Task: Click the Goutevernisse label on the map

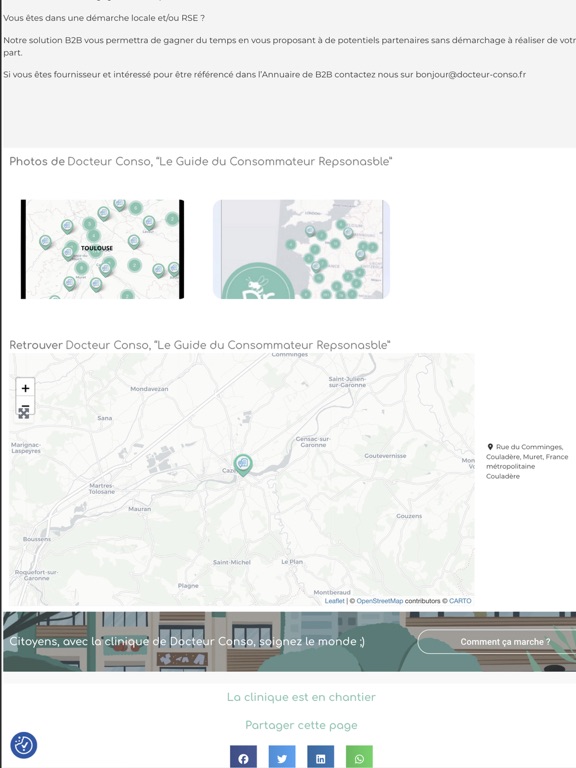Action: pos(385,456)
